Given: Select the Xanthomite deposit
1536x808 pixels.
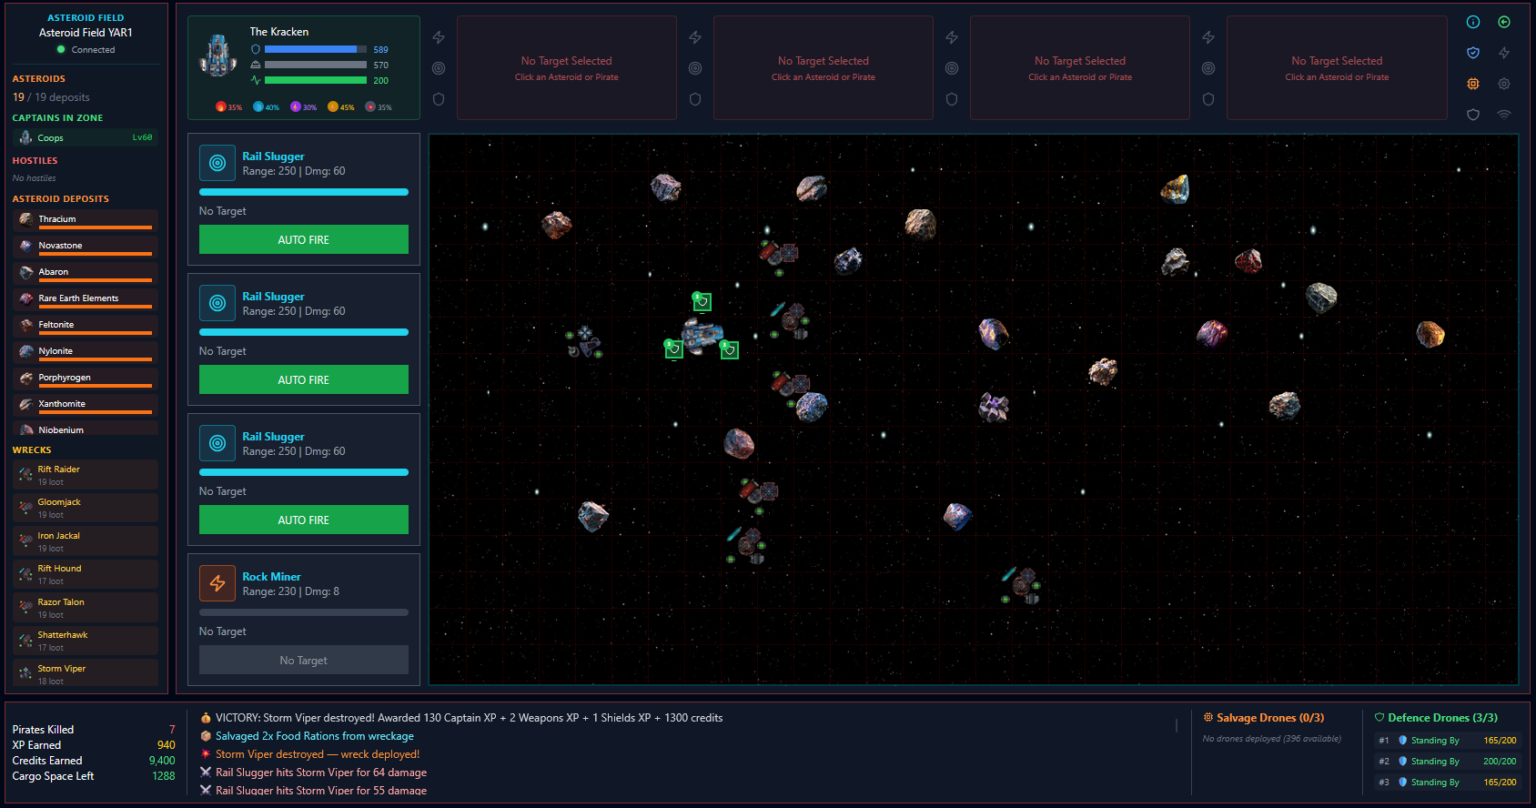Looking at the screenshot, I should (85, 405).
